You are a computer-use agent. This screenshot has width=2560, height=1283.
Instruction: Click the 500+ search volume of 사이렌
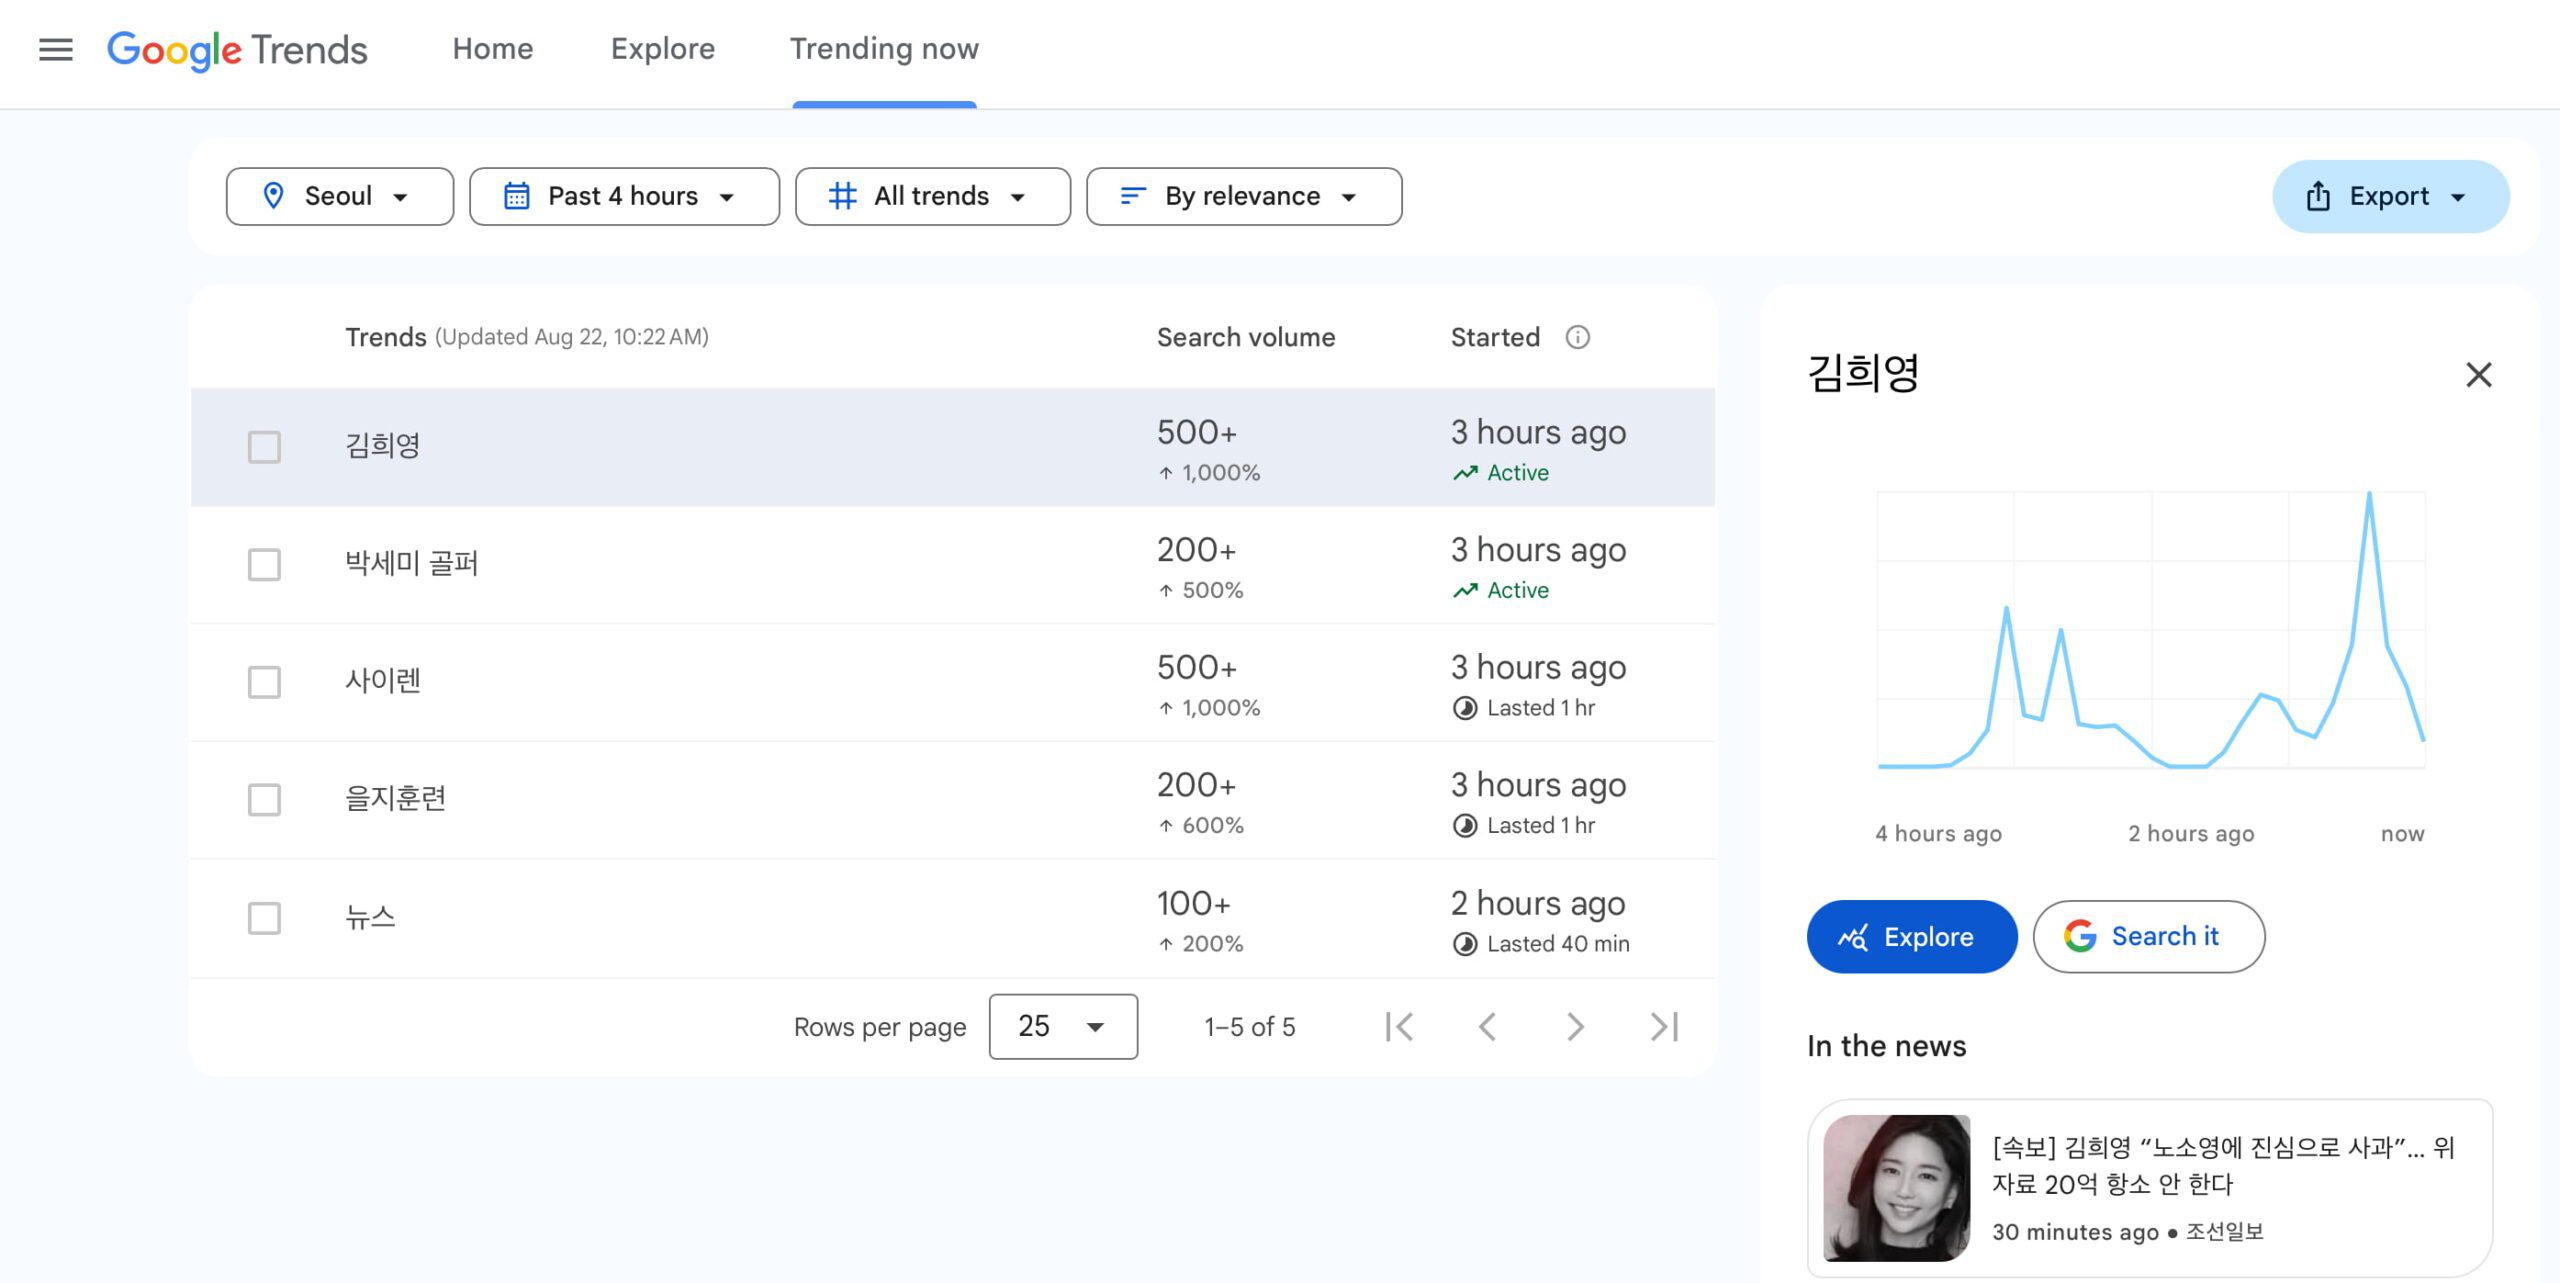[1197, 668]
